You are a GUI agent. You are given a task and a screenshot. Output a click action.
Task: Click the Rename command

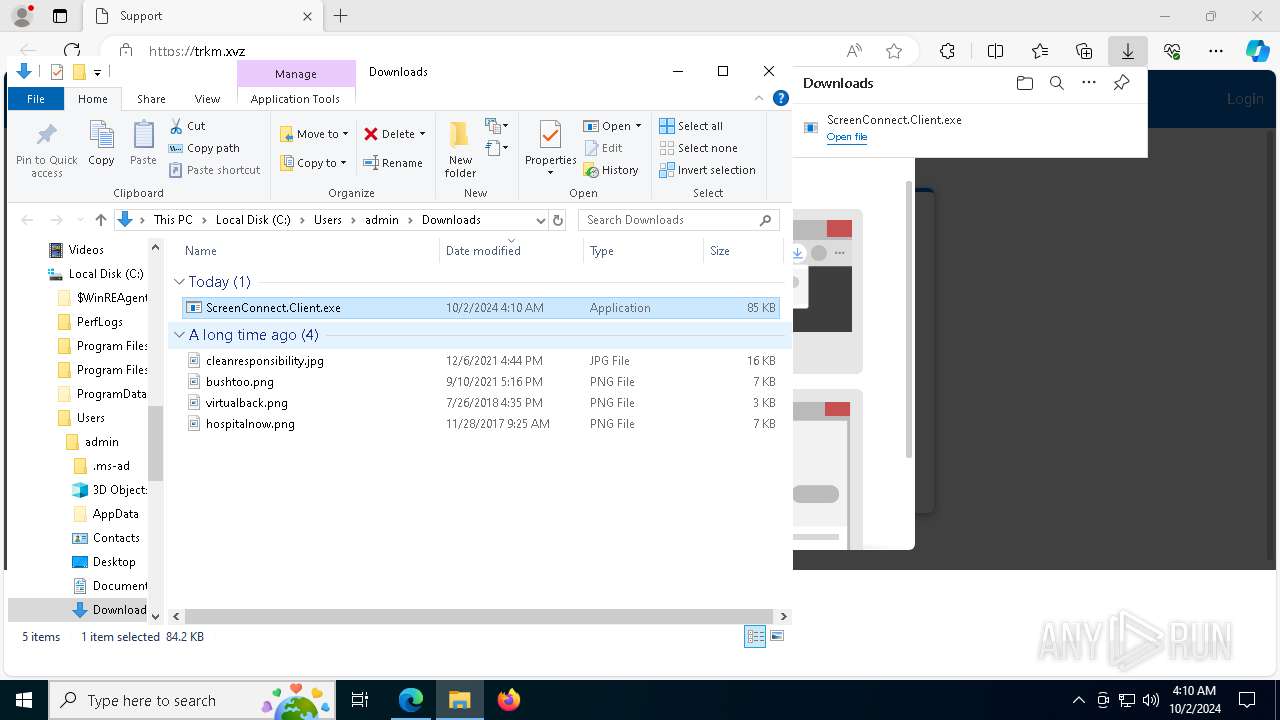pyautogui.click(x=393, y=163)
